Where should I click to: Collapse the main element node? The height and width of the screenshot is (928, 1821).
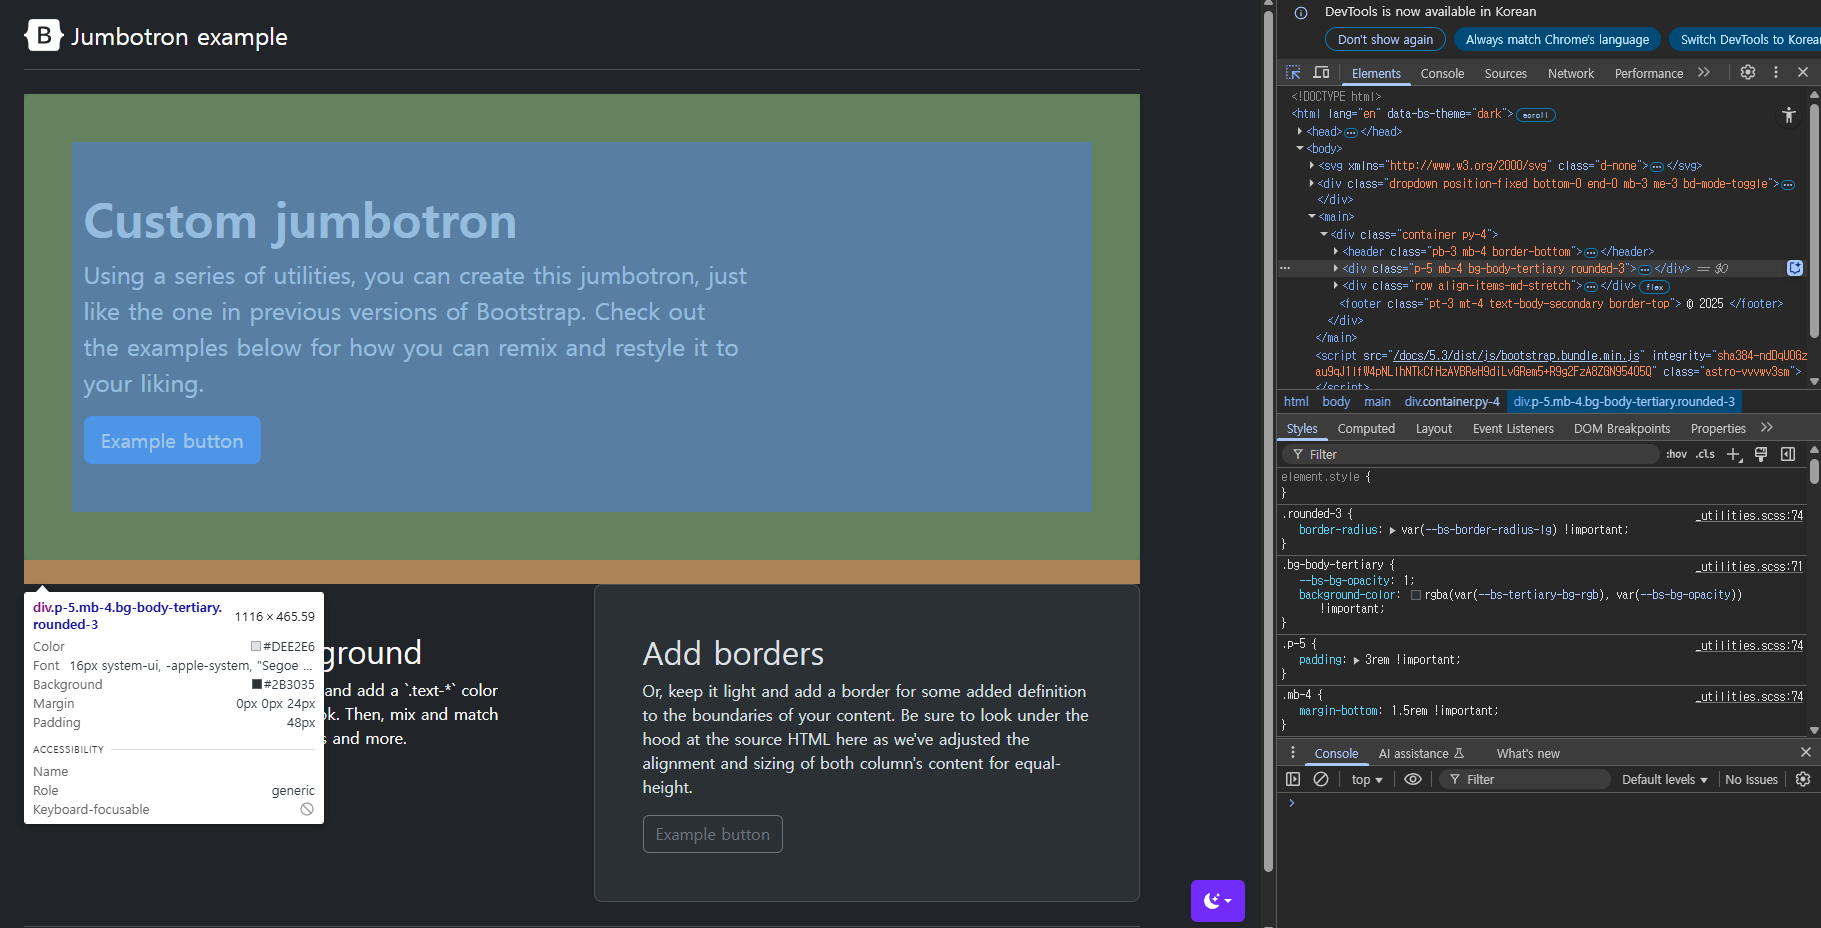[x=1312, y=216]
